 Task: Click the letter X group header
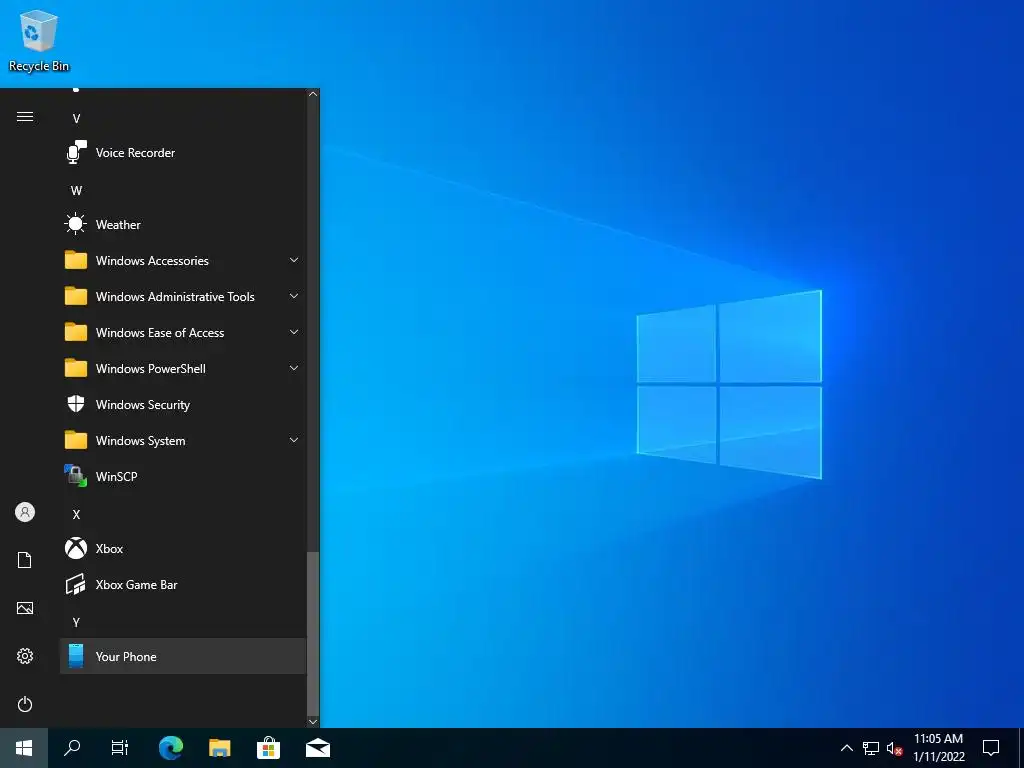[x=76, y=515]
